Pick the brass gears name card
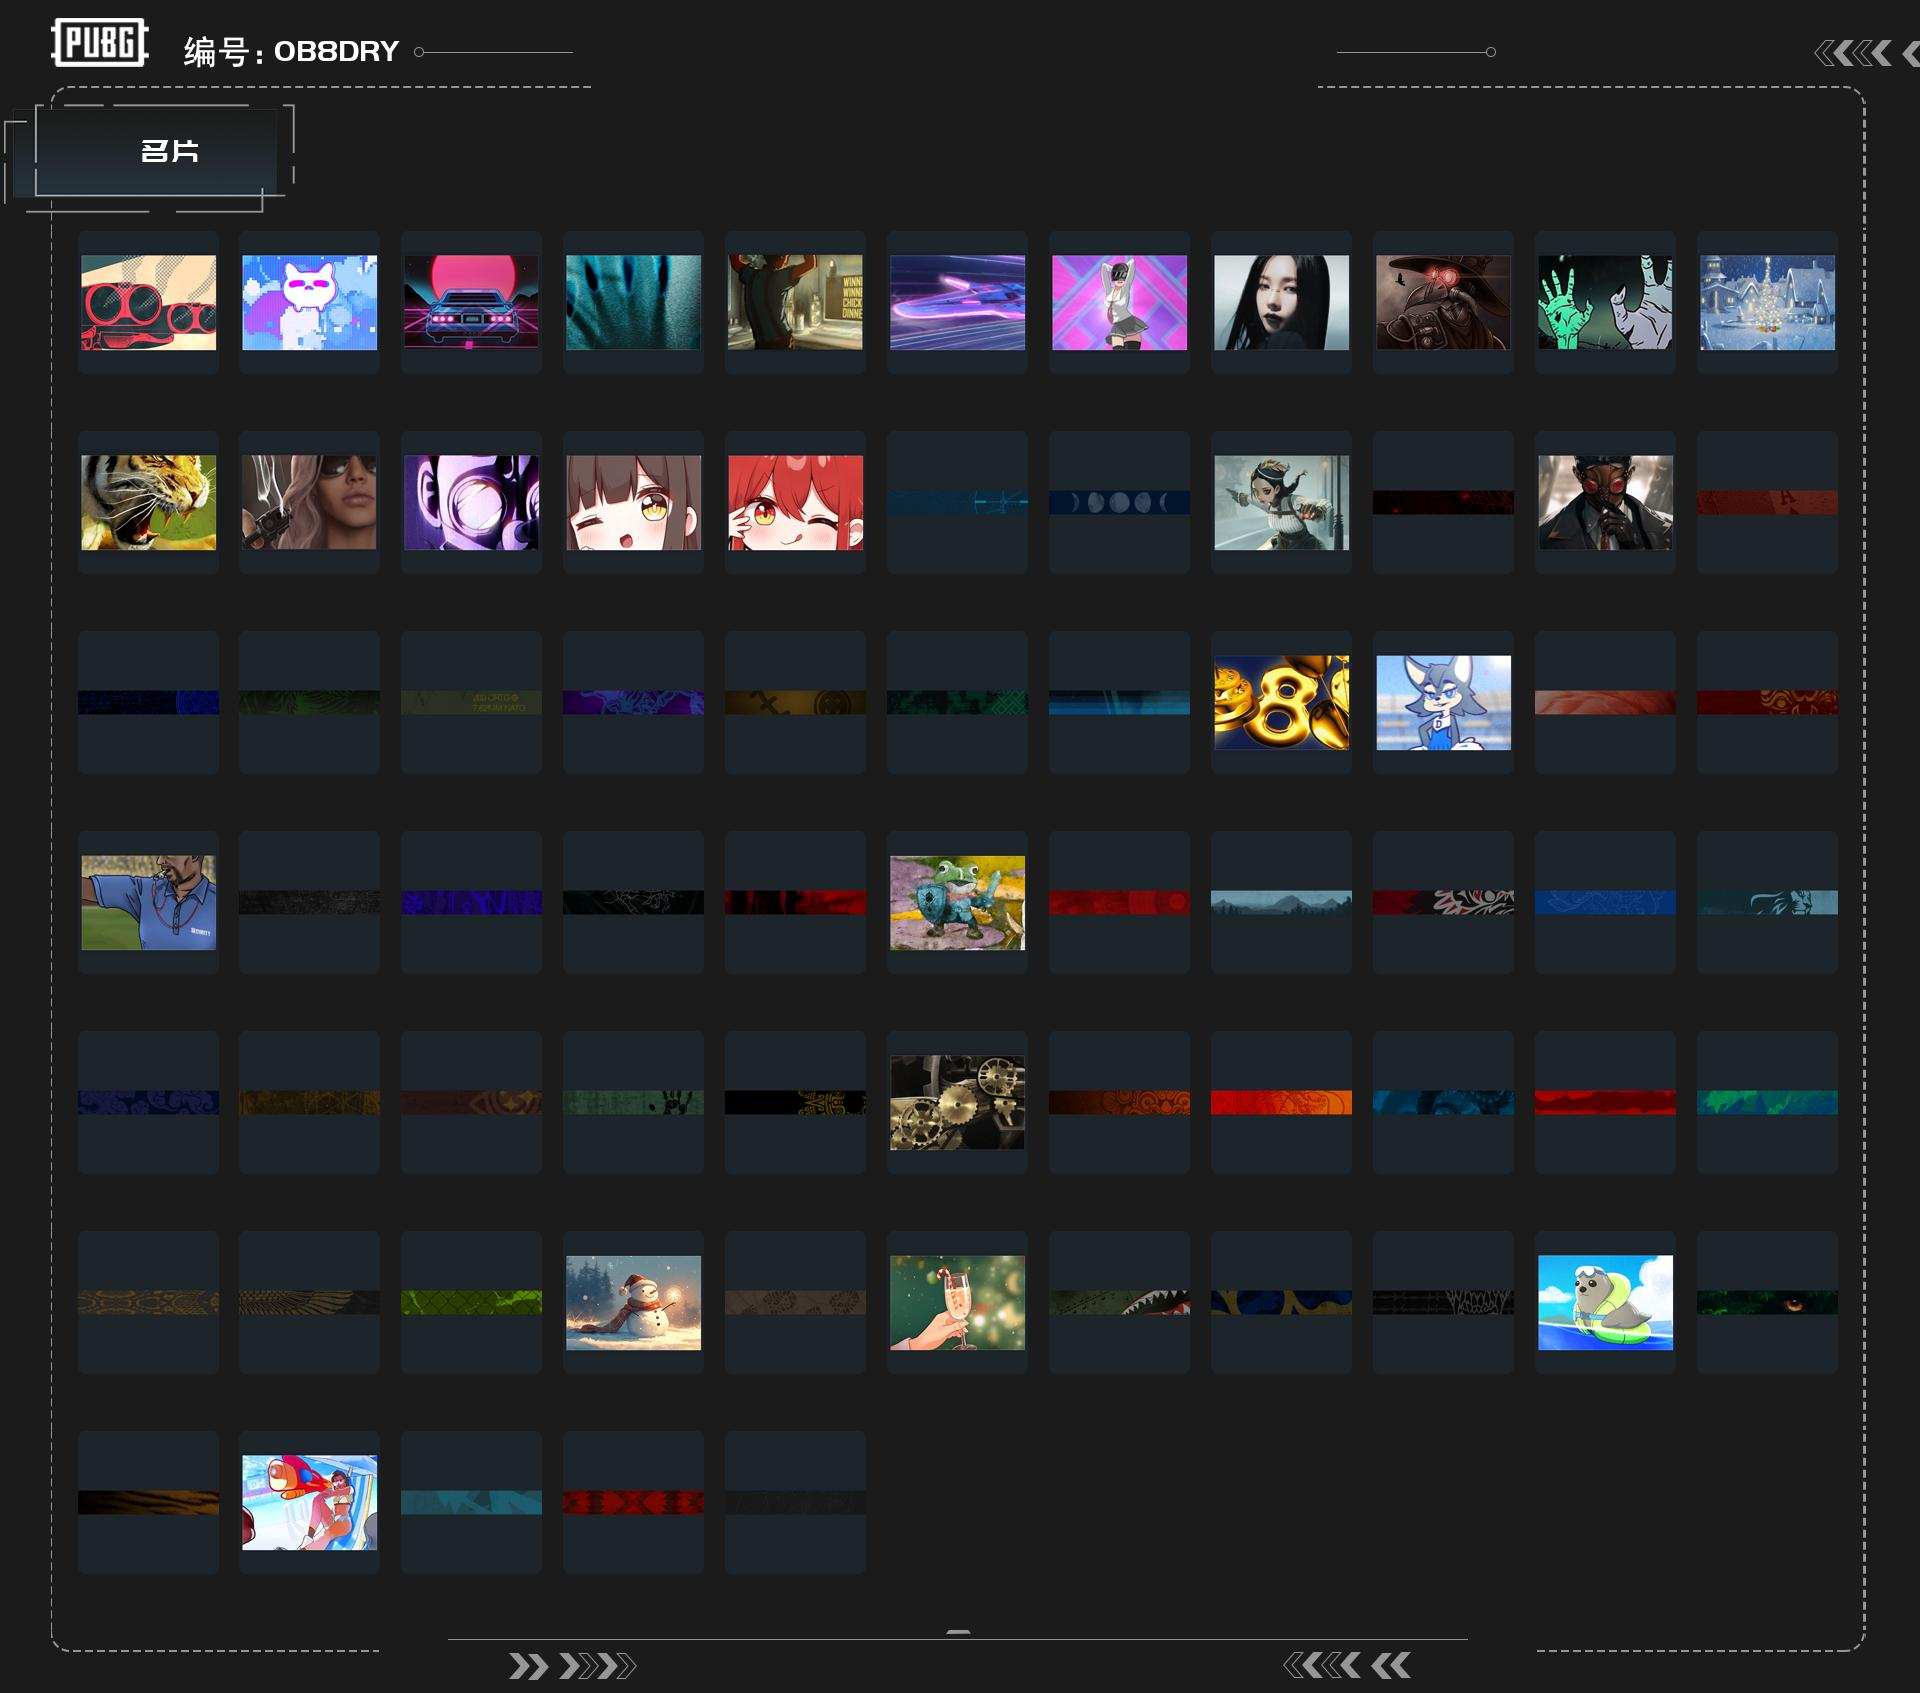 tap(957, 1102)
